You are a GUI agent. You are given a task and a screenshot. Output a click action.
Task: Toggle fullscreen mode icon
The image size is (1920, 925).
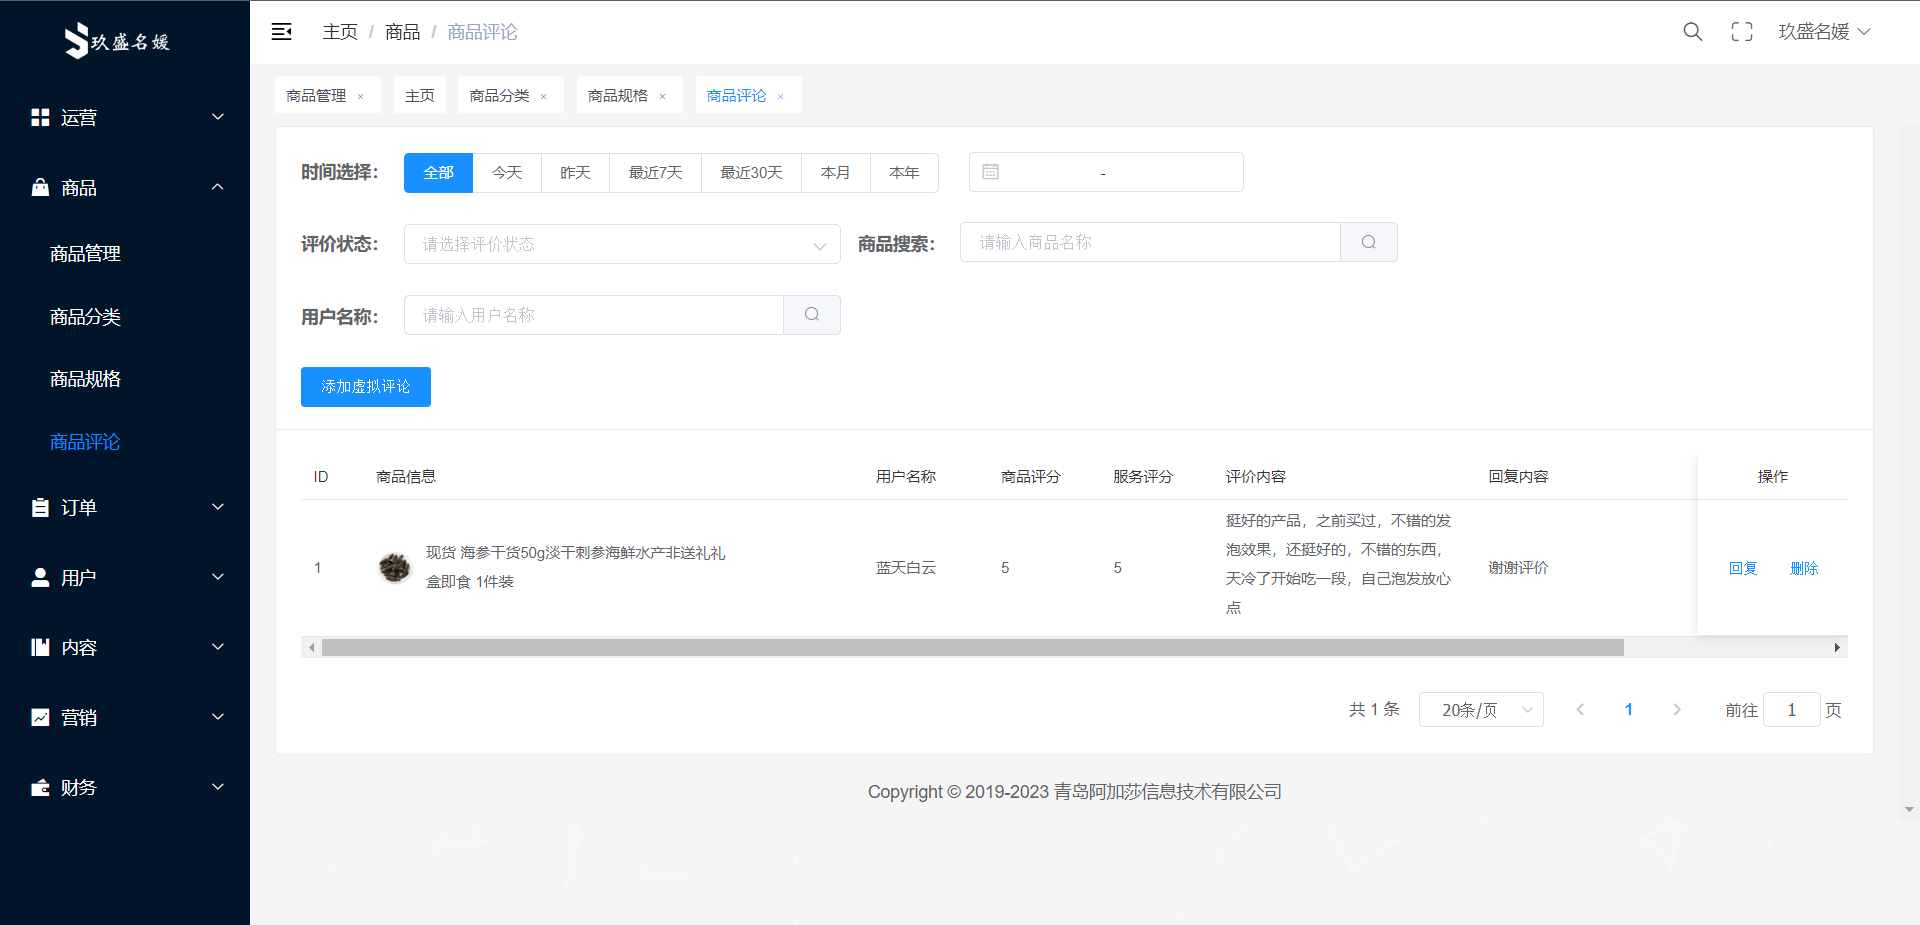coord(1741,32)
